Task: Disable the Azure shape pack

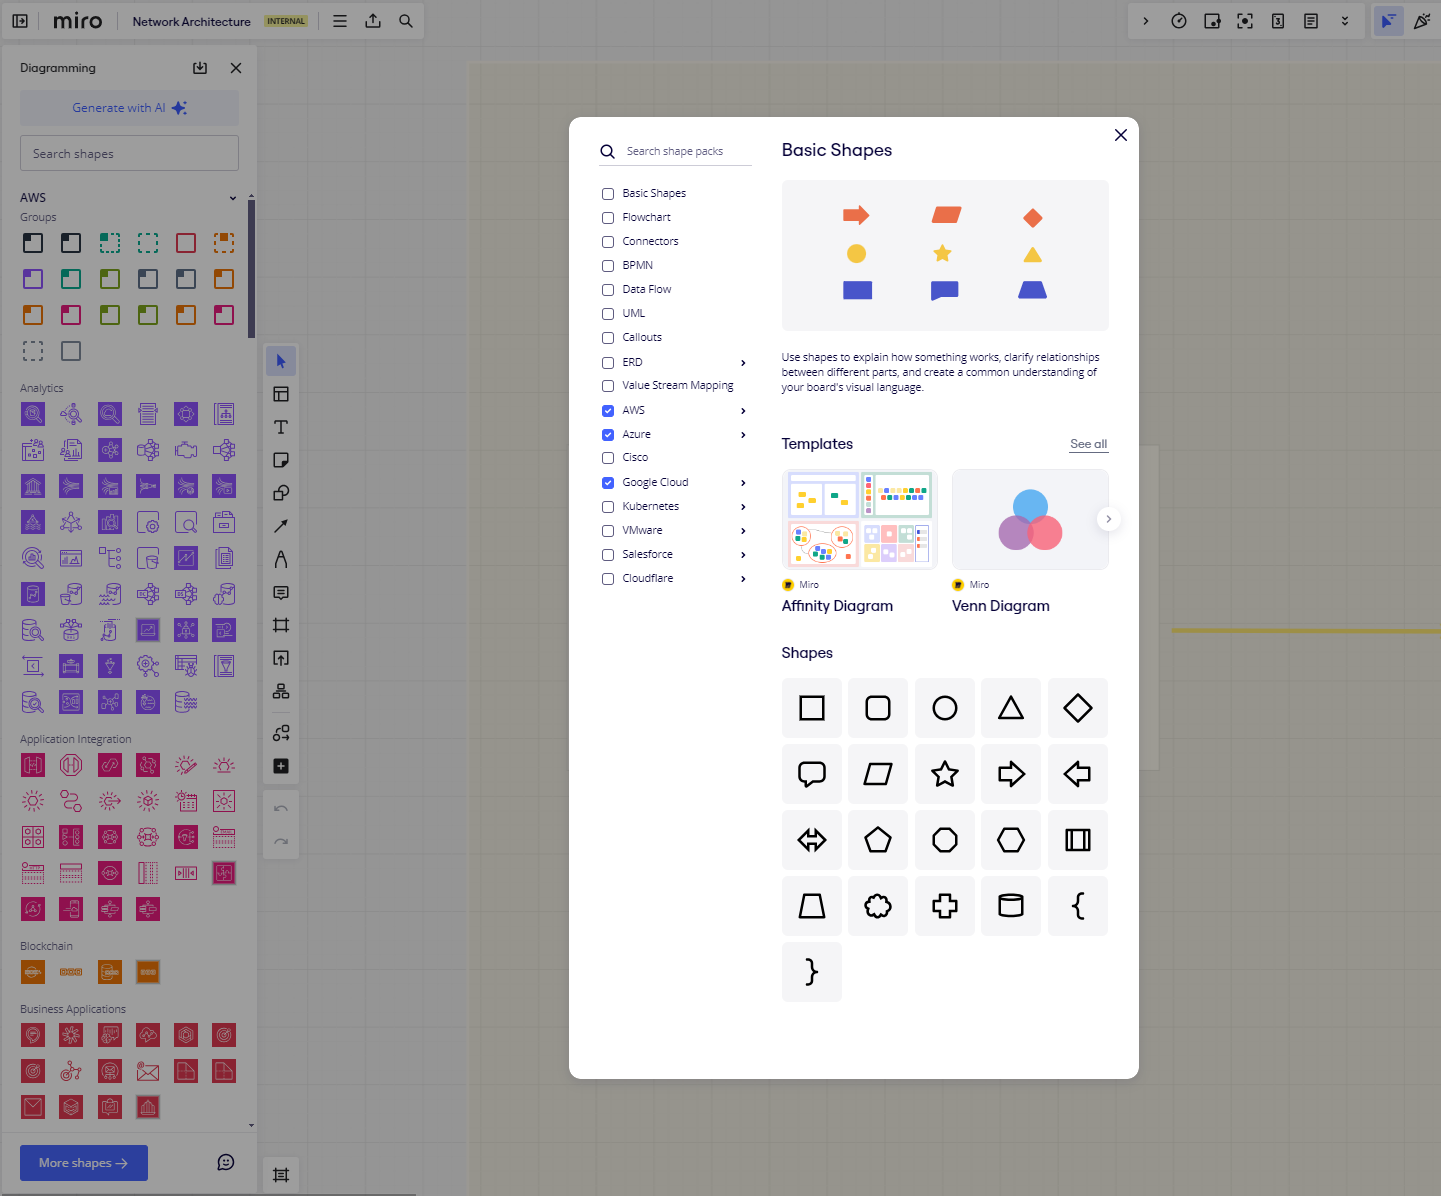Action: tap(608, 434)
